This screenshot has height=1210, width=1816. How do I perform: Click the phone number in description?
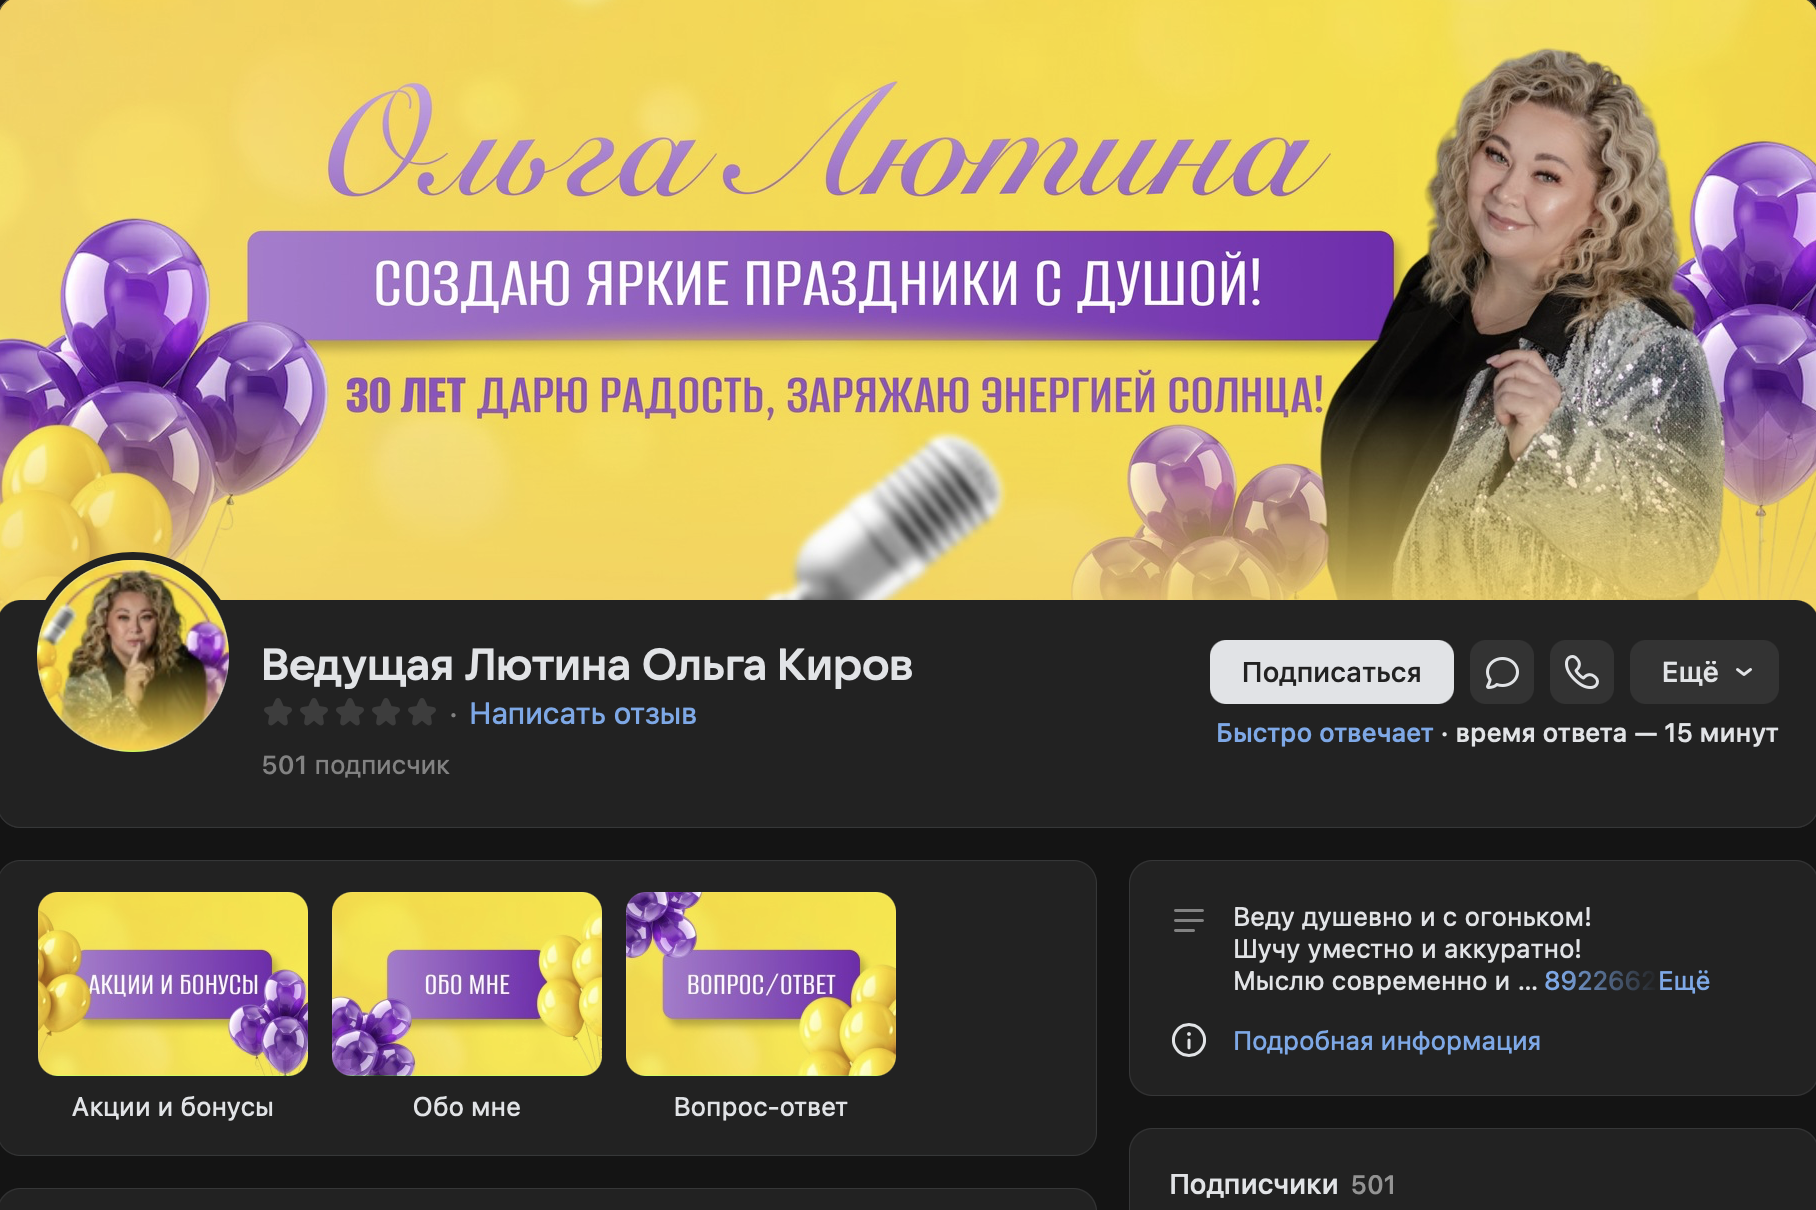pyautogui.click(x=1597, y=981)
